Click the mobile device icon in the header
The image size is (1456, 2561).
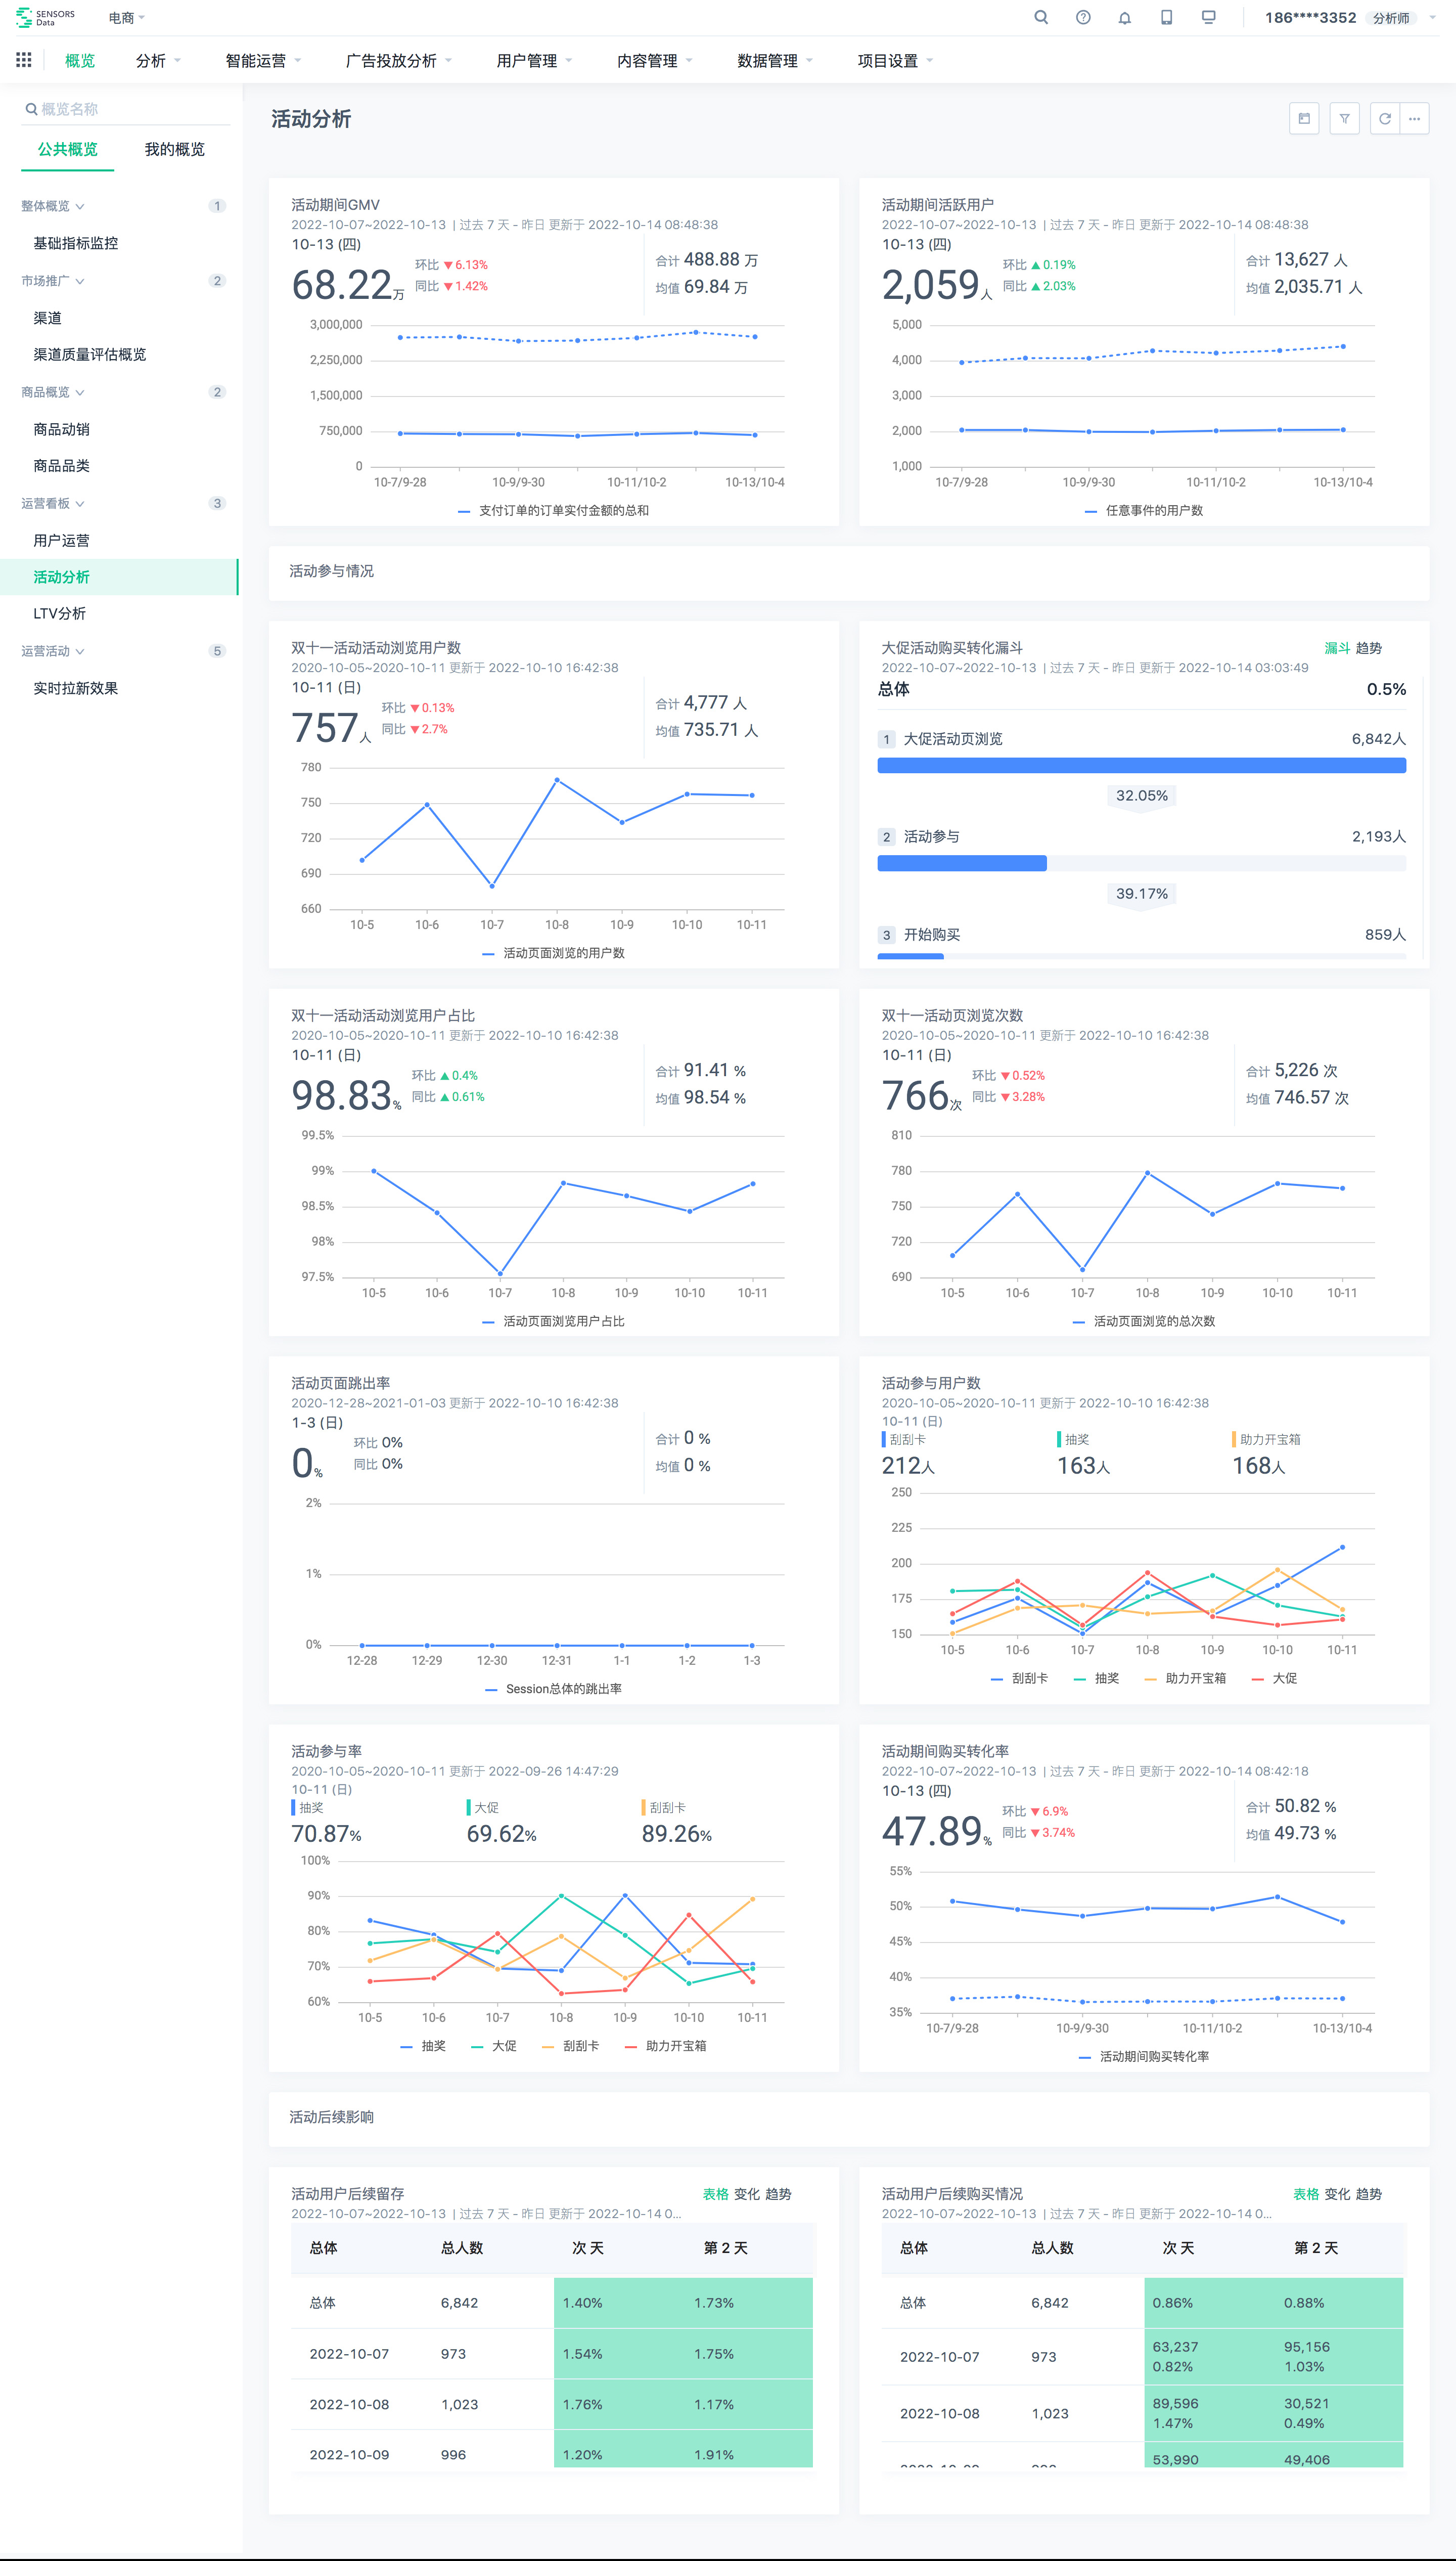click(x=1166, y=17)
